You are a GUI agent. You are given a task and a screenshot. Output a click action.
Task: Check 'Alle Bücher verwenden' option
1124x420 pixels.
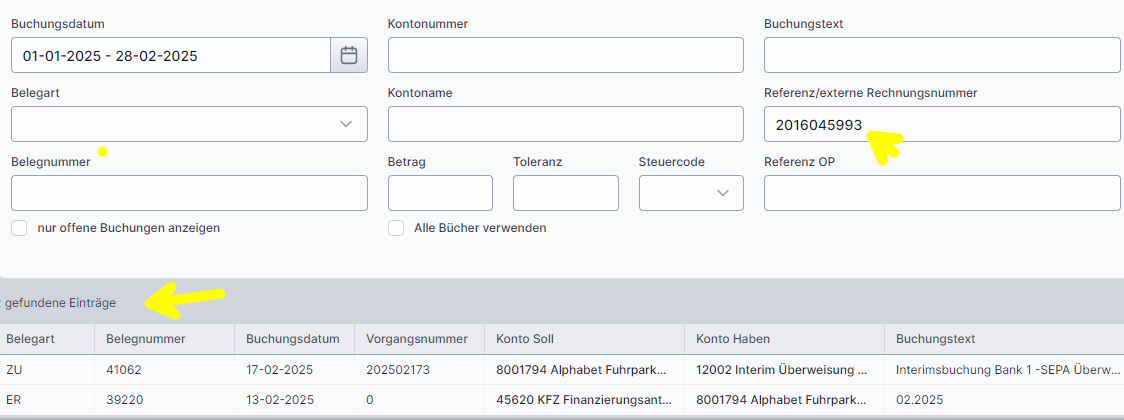tap(396, 228)
